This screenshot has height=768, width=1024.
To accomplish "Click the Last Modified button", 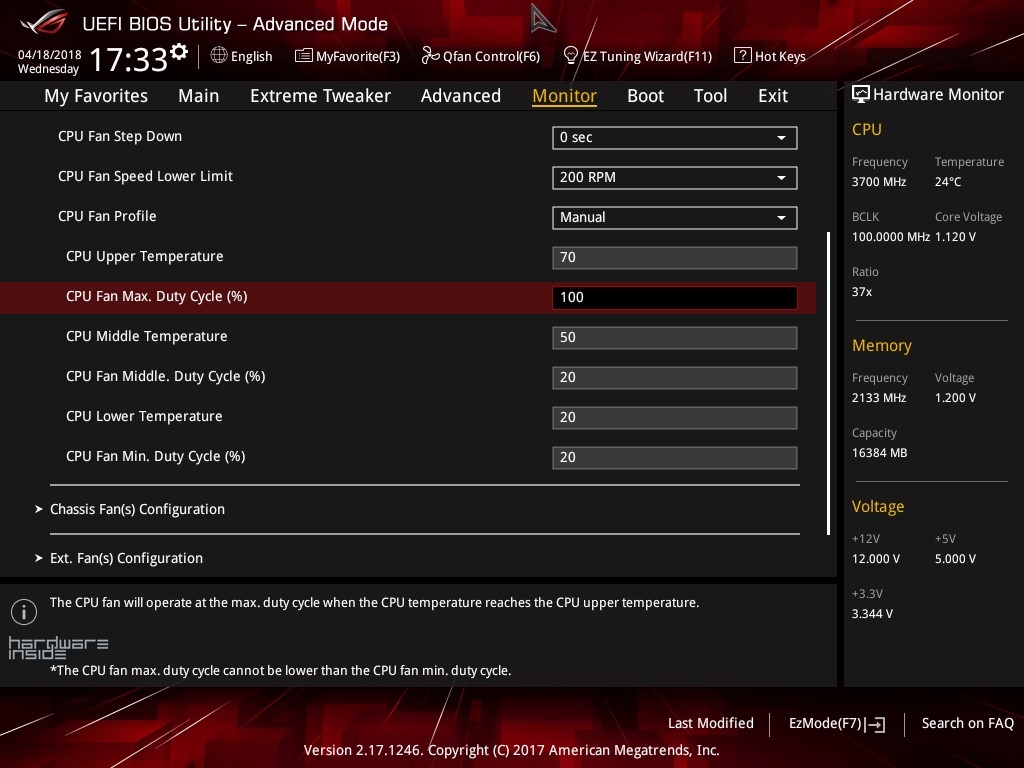I will coord(710,723).
